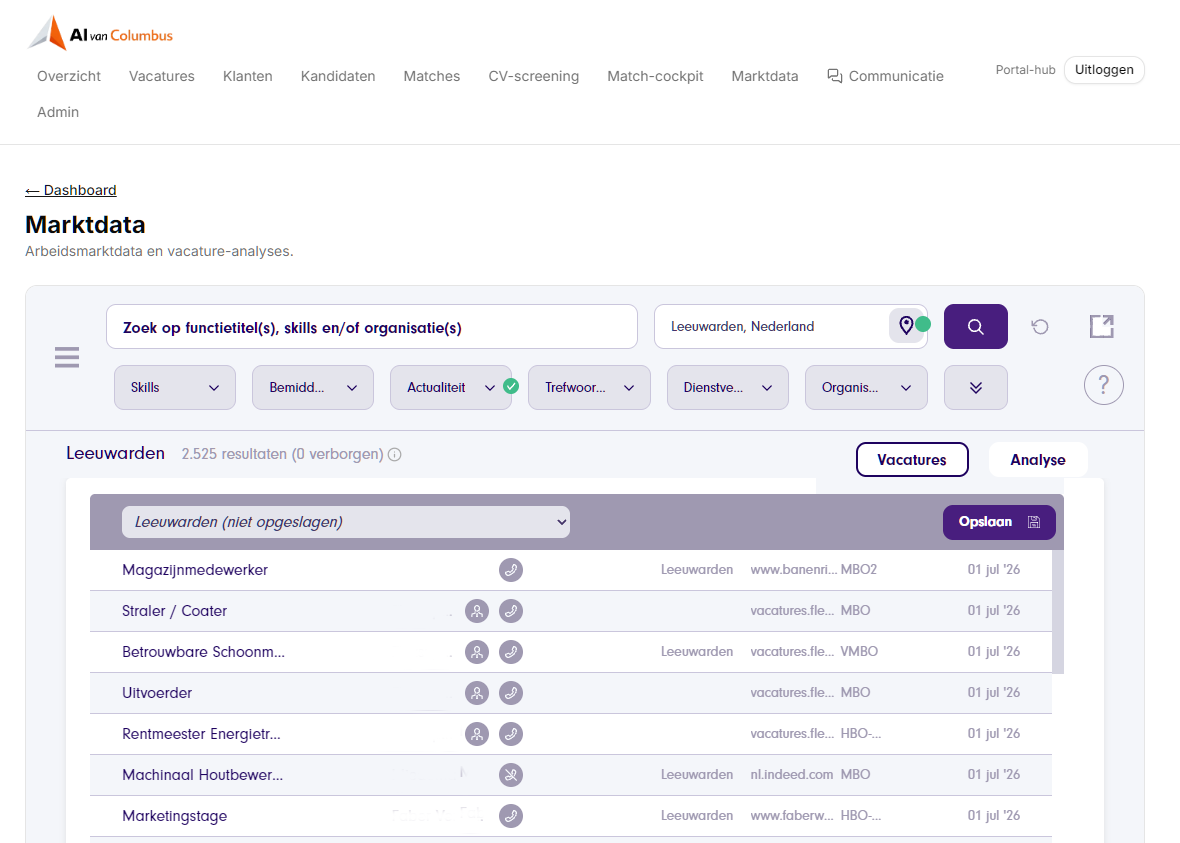Switch to the Vacatures results tab
Screen dimensions: 1180x843
click(x=912, y=460)
